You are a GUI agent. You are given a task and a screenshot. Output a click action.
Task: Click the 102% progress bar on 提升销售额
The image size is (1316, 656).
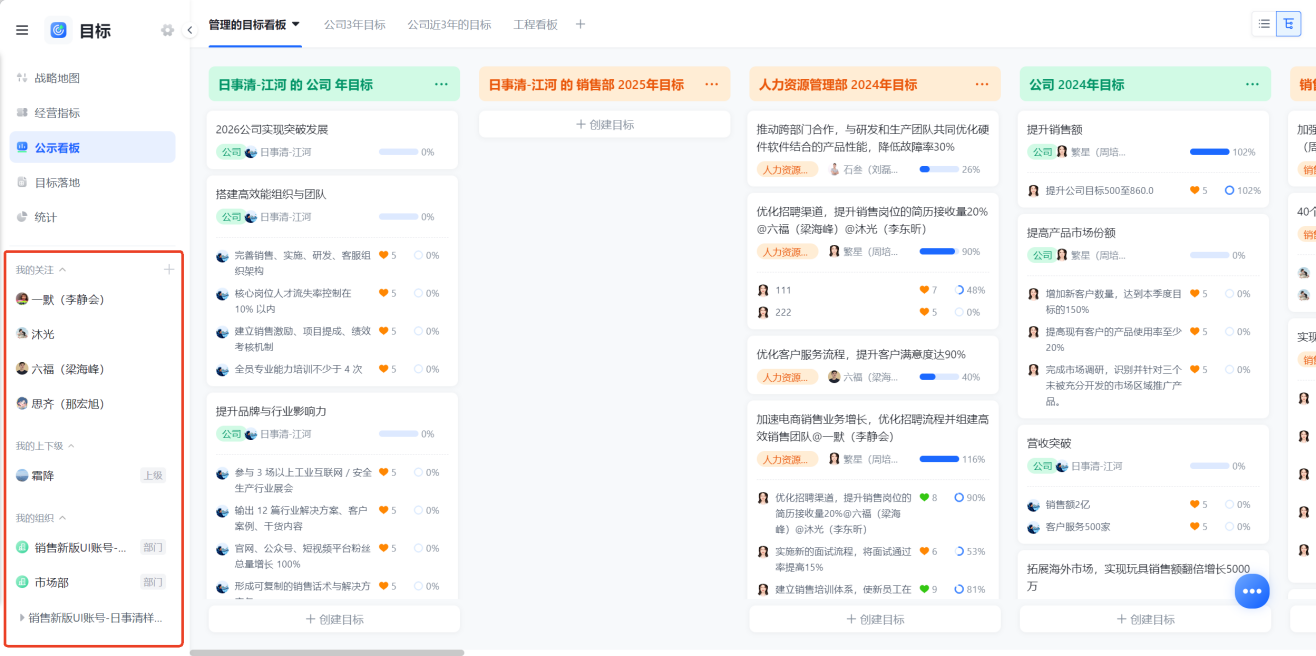point(1209,152)
